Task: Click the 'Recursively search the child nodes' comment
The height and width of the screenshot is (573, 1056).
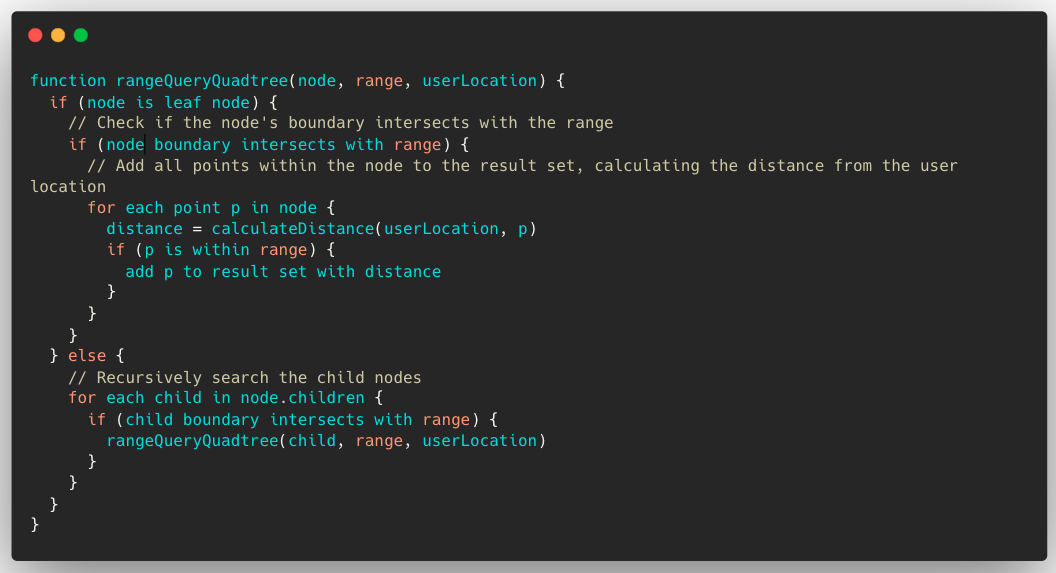Action: pyautogui.click(x=244, y=377)
